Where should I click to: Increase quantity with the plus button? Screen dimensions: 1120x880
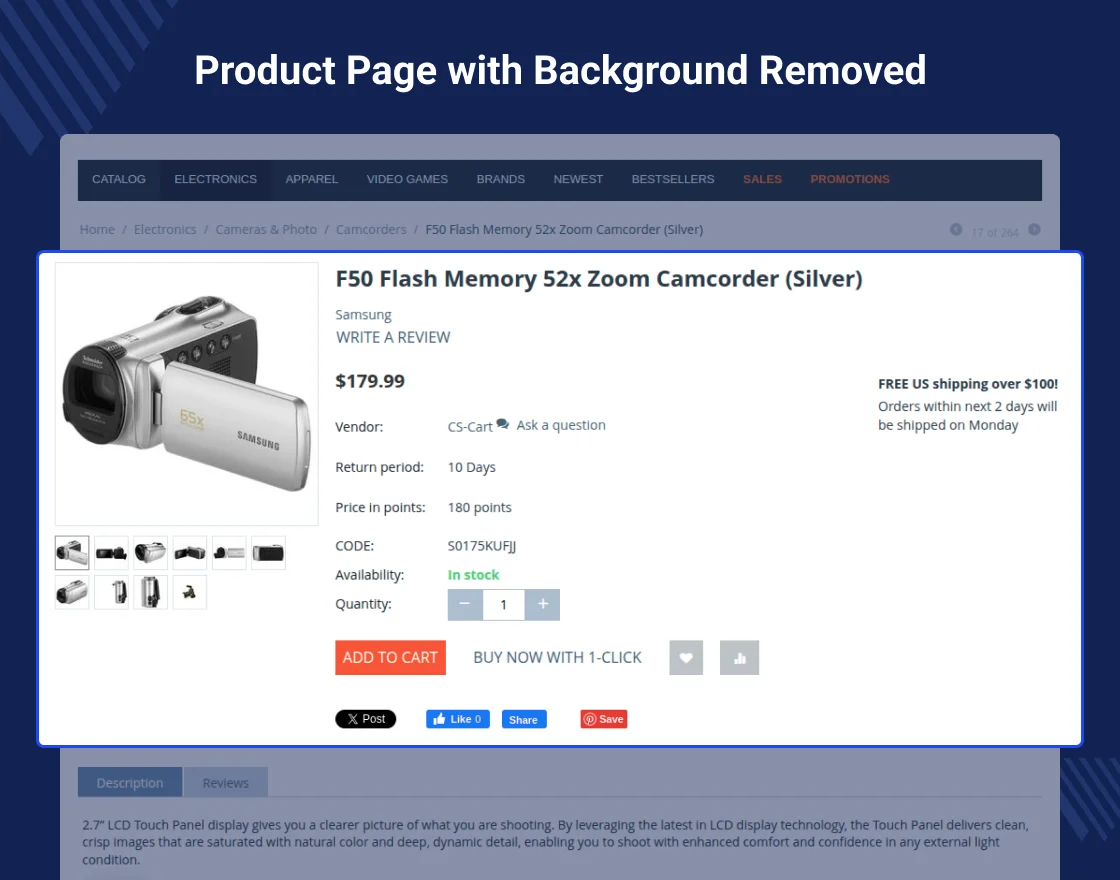pos(543,604)
